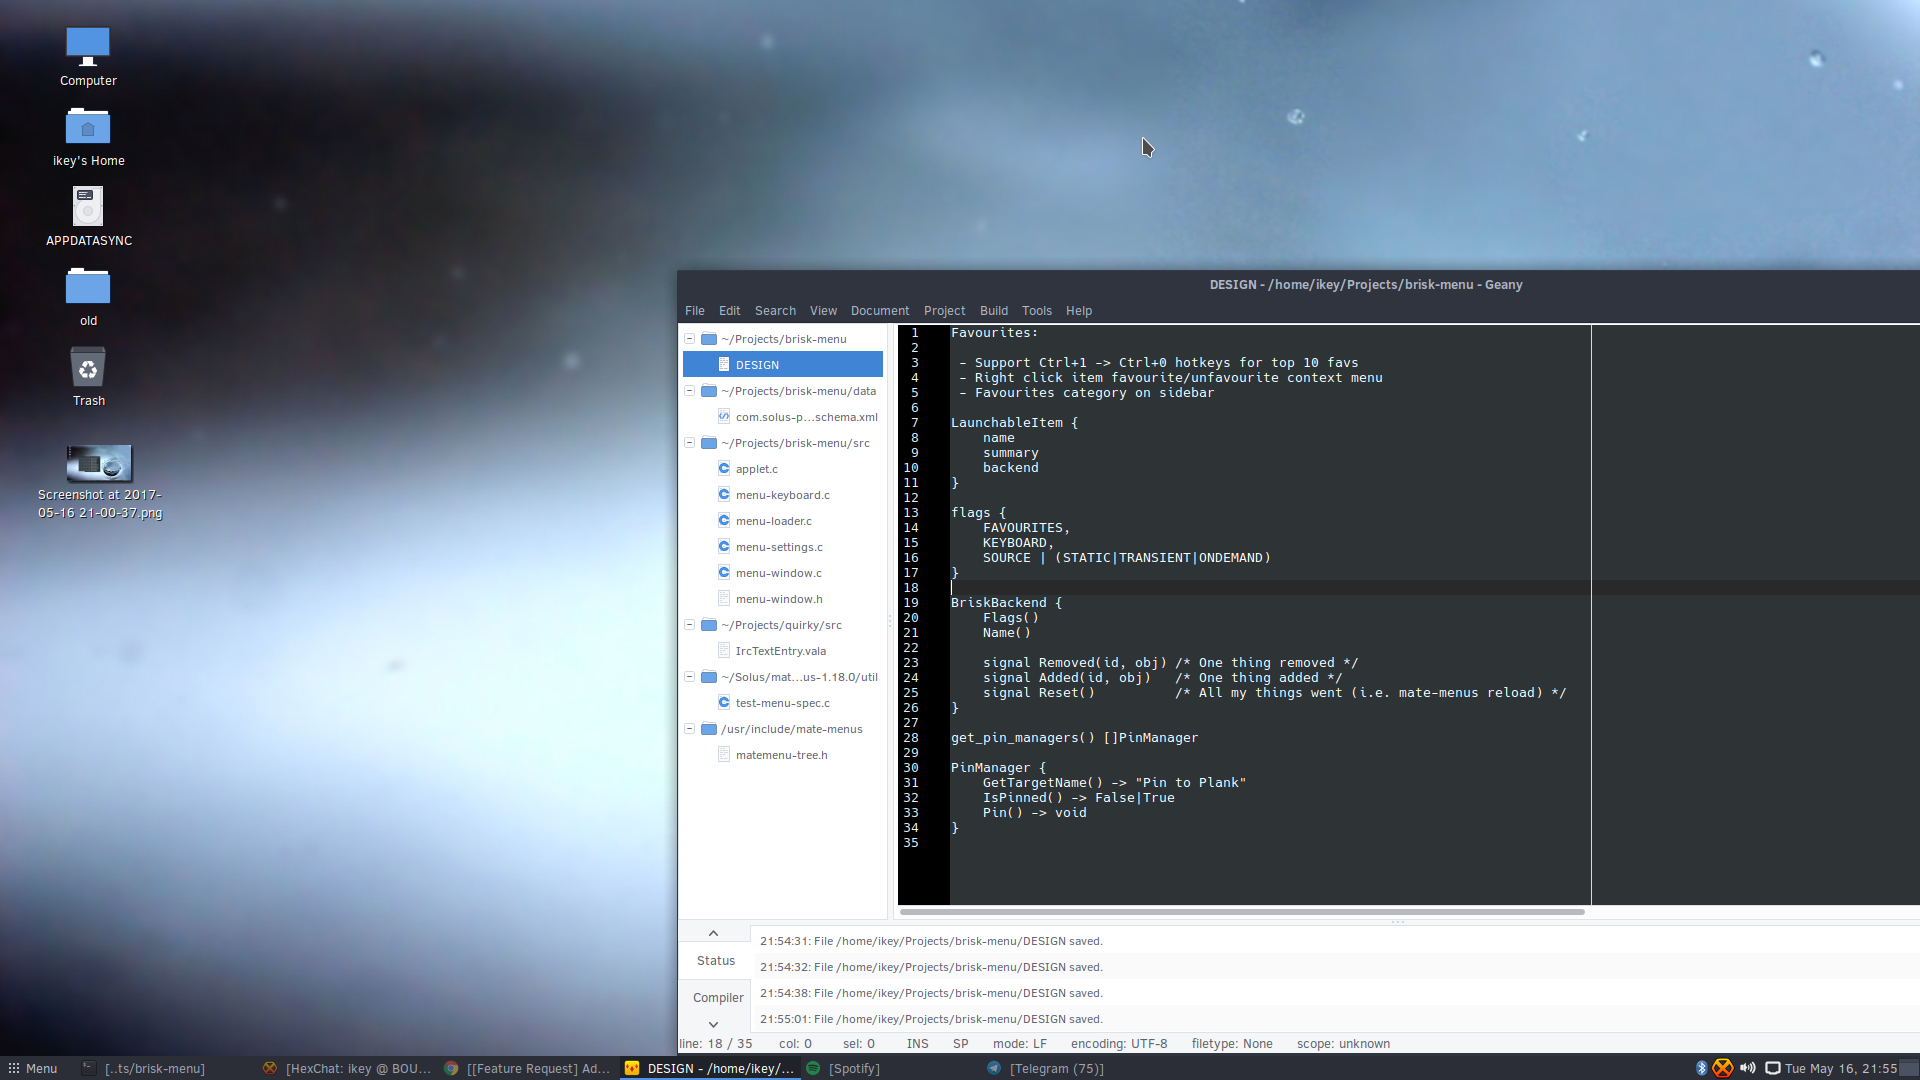Click the editor's horizontal scrollbar
Image resolution: width=1920 pixels, height=1080 pixels.
click(1242, 912)
